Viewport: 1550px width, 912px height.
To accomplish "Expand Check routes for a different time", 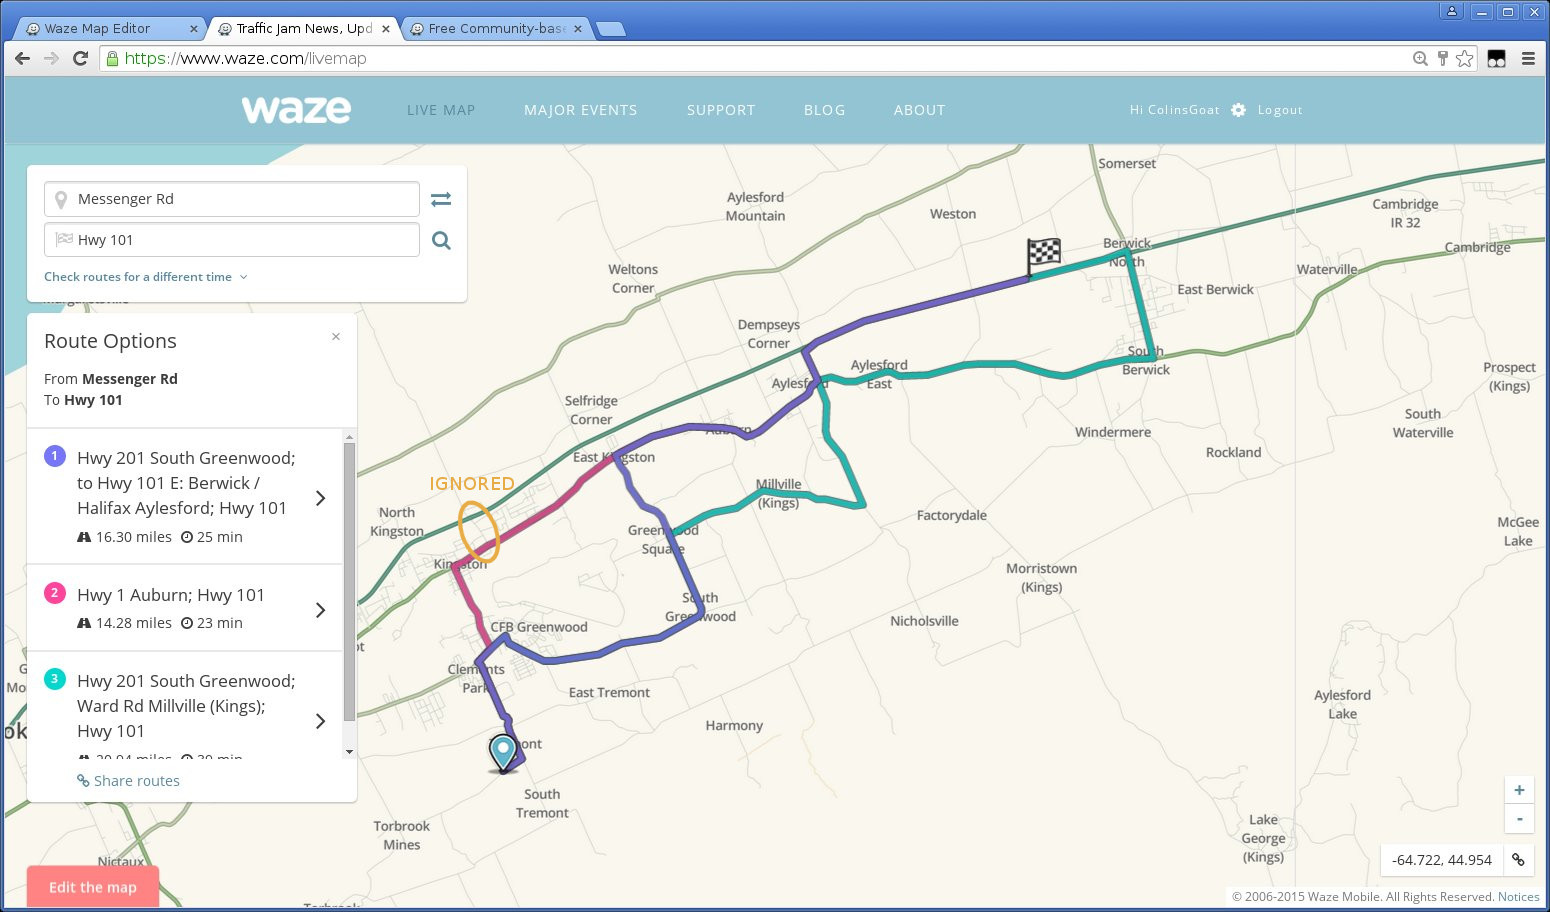I will (145, 277).
